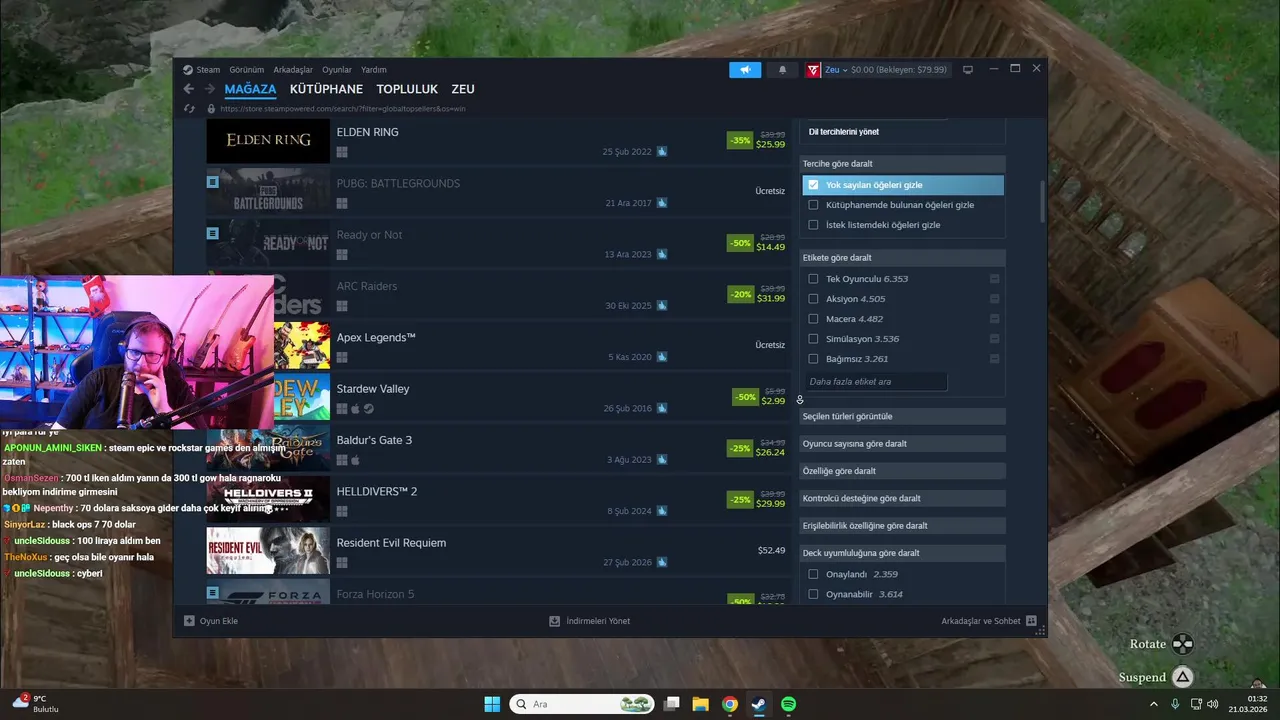Exclude the Aksiyon tag with its minus button
This screenshot has width=1280, height=720.
coord(994,299)
